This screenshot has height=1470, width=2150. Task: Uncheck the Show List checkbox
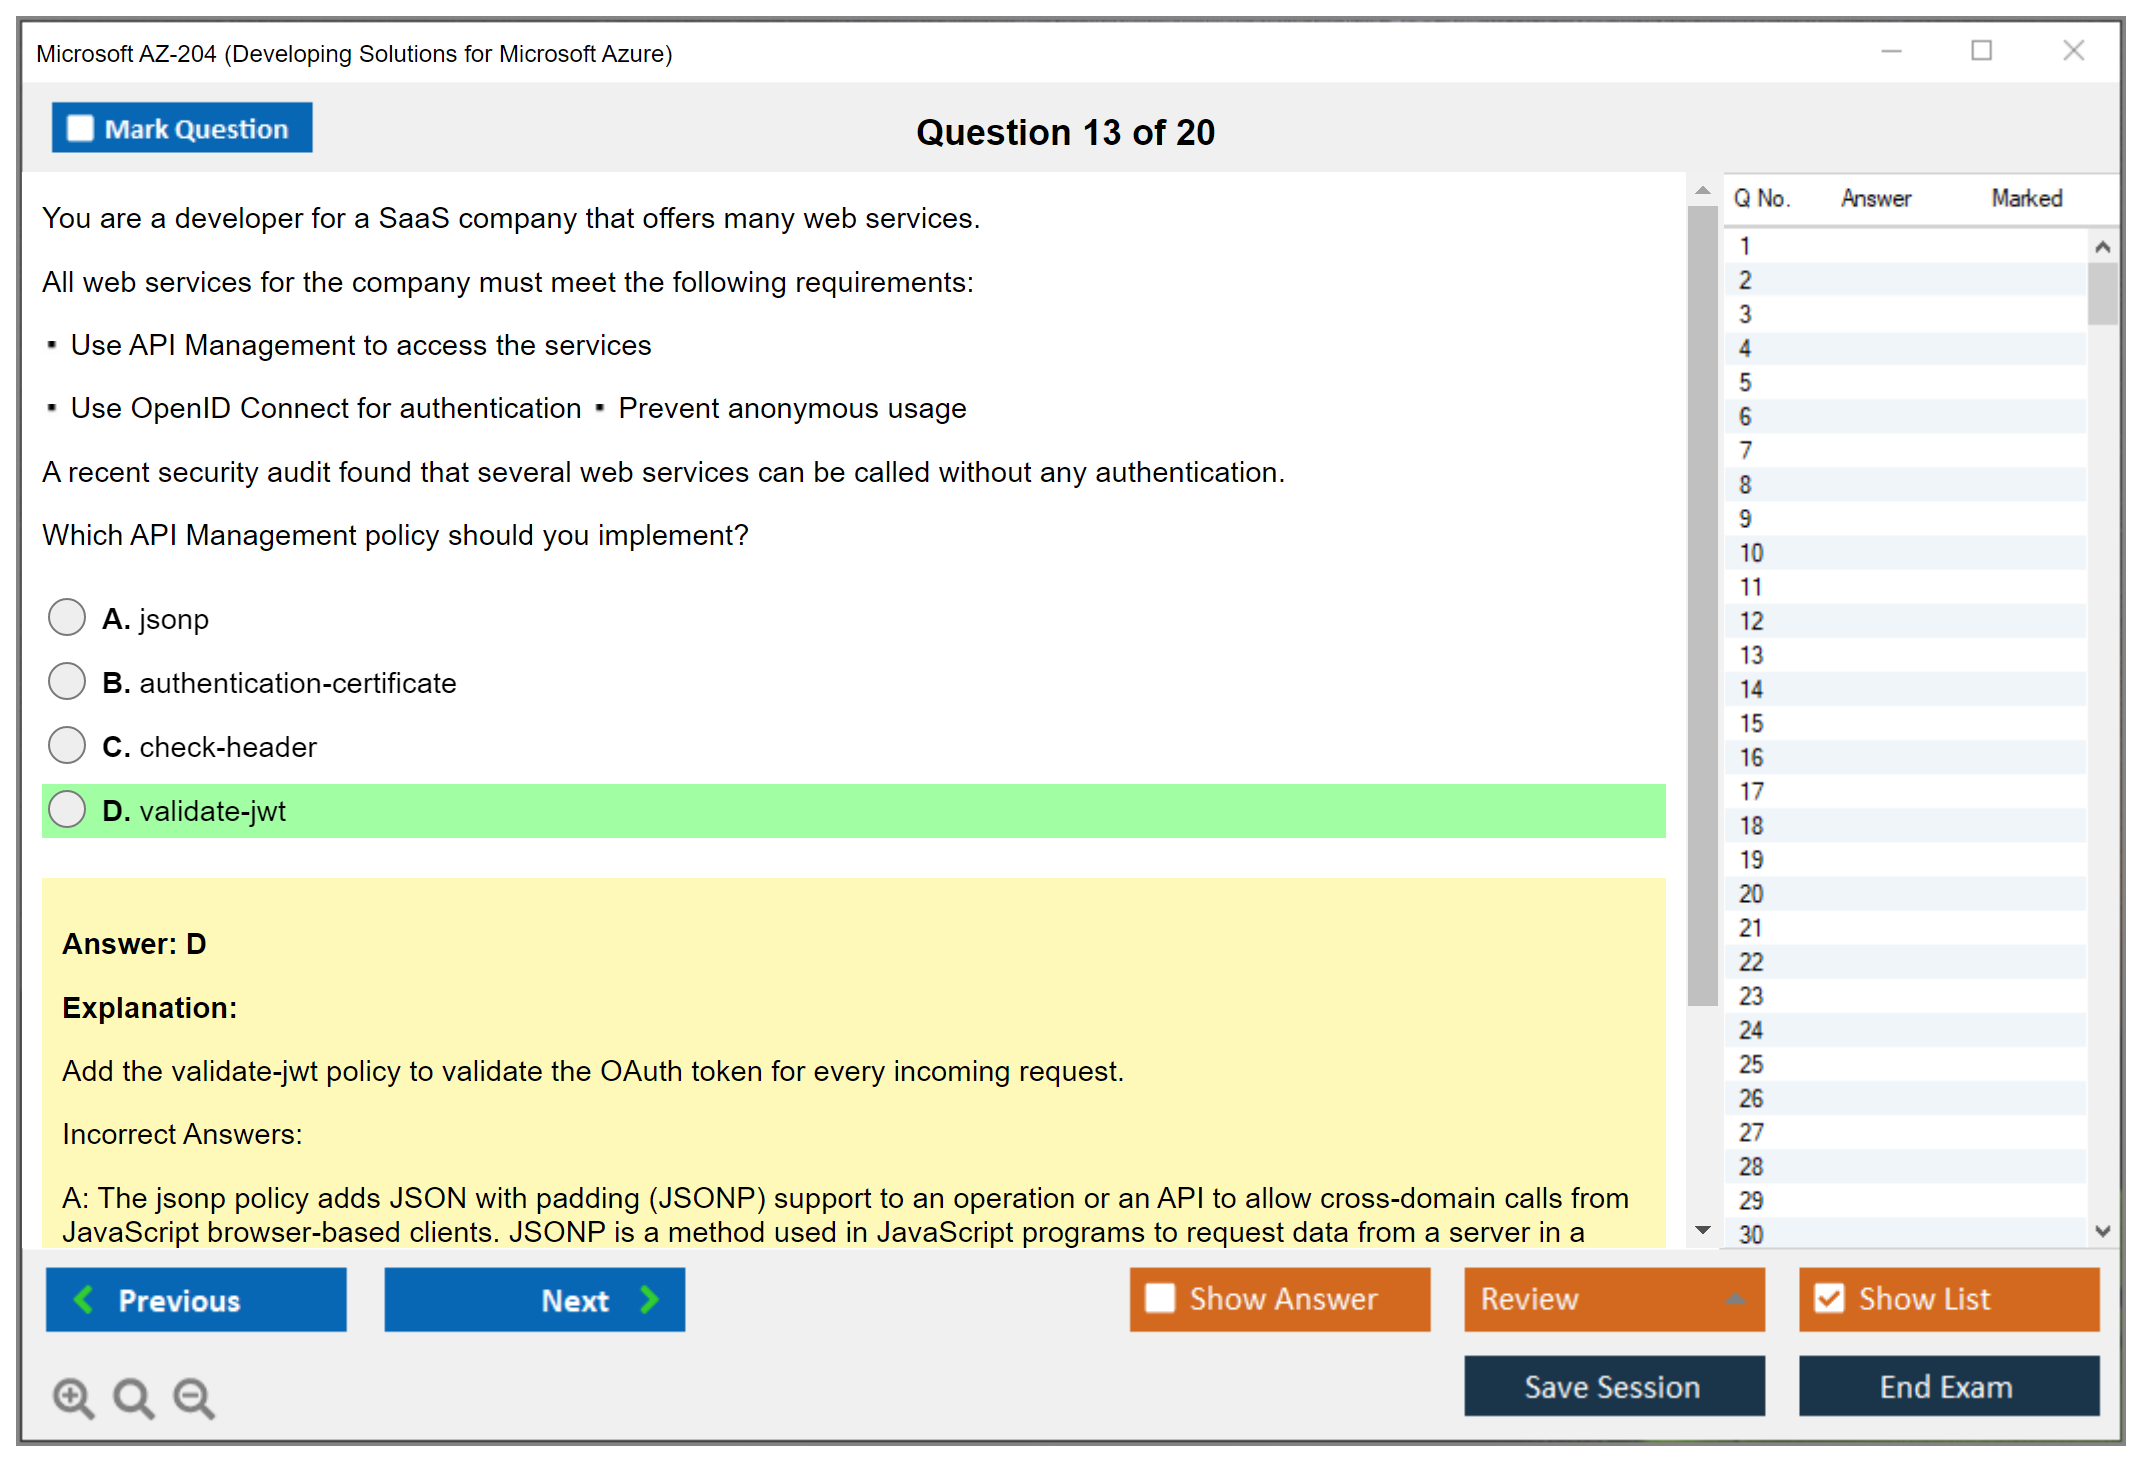point(1829,1298)
